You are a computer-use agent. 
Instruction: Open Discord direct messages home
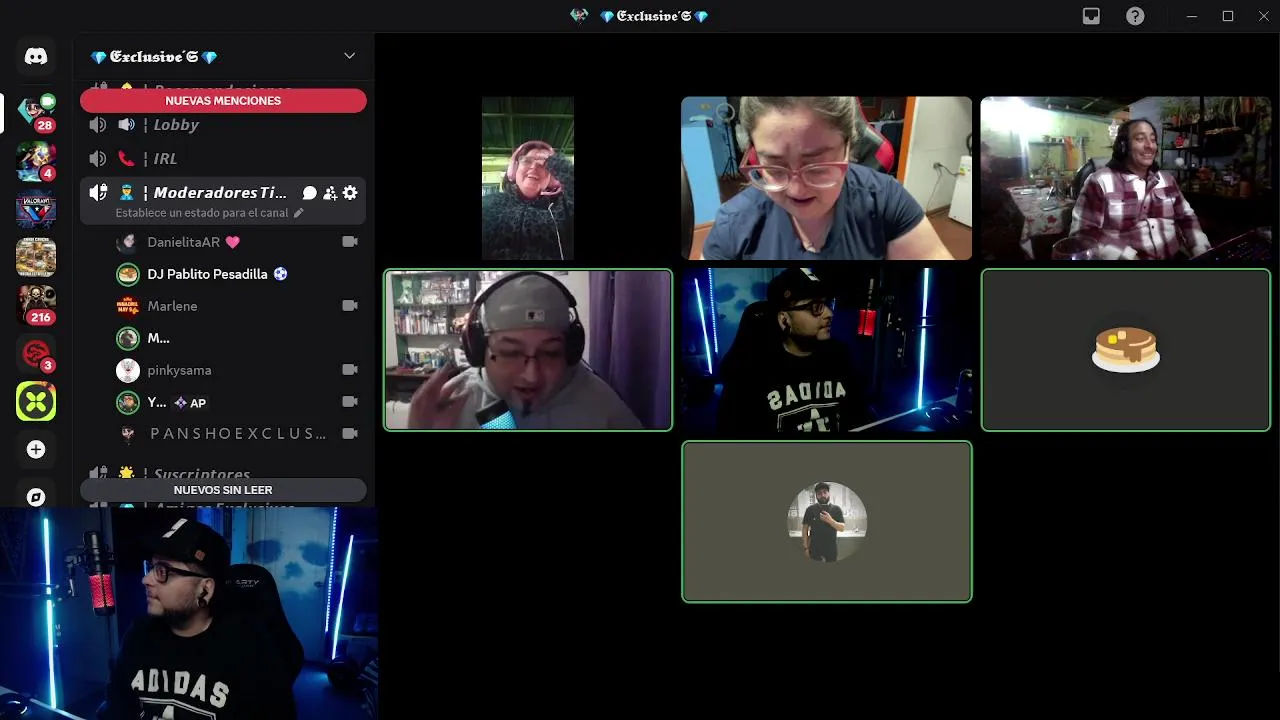pos(36,57)
